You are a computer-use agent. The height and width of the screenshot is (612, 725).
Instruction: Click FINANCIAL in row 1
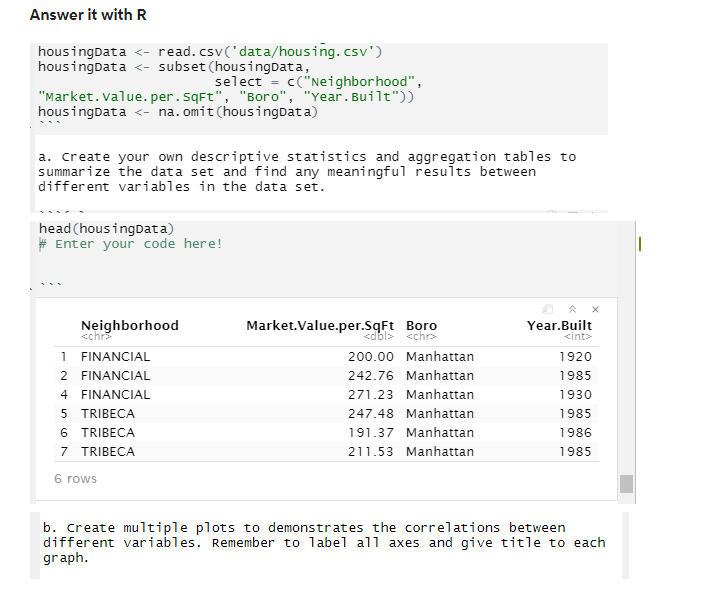116,356
